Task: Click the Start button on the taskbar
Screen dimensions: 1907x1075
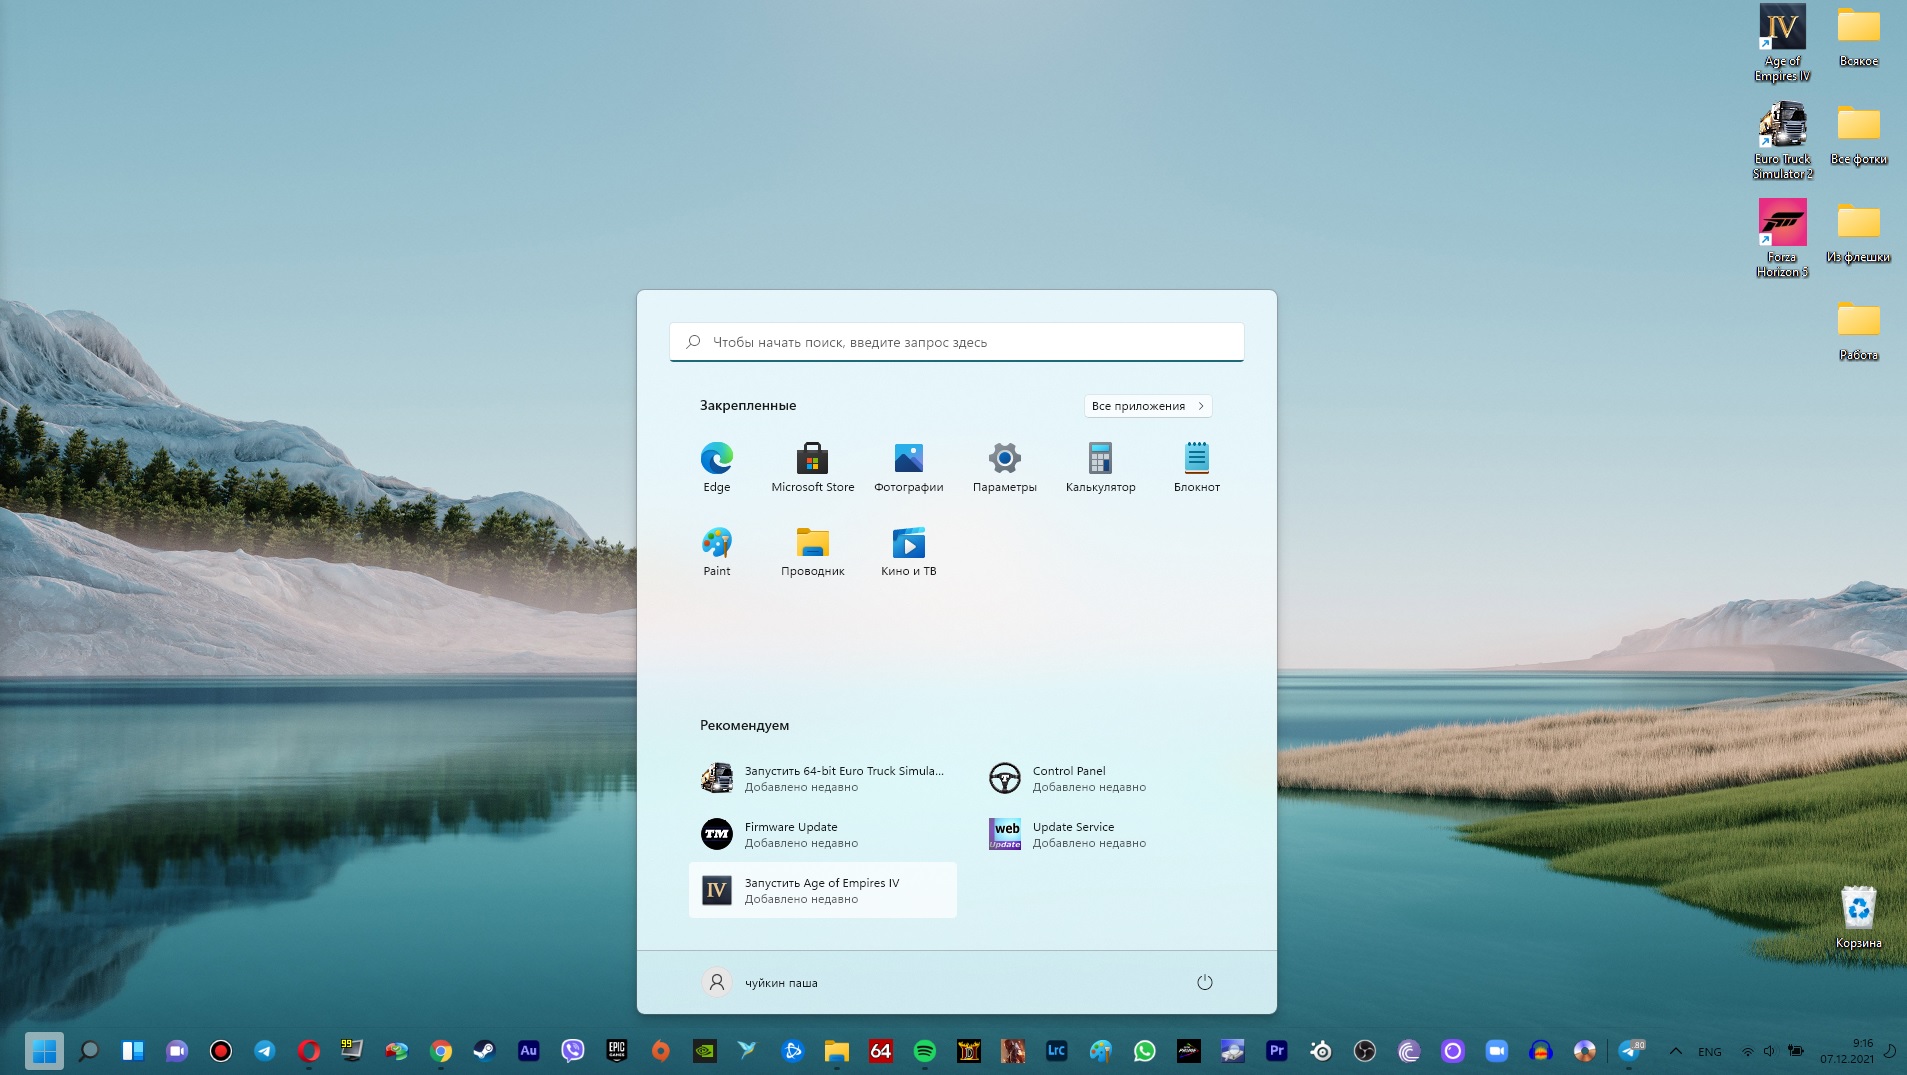Action: [x=42, y=1051]
